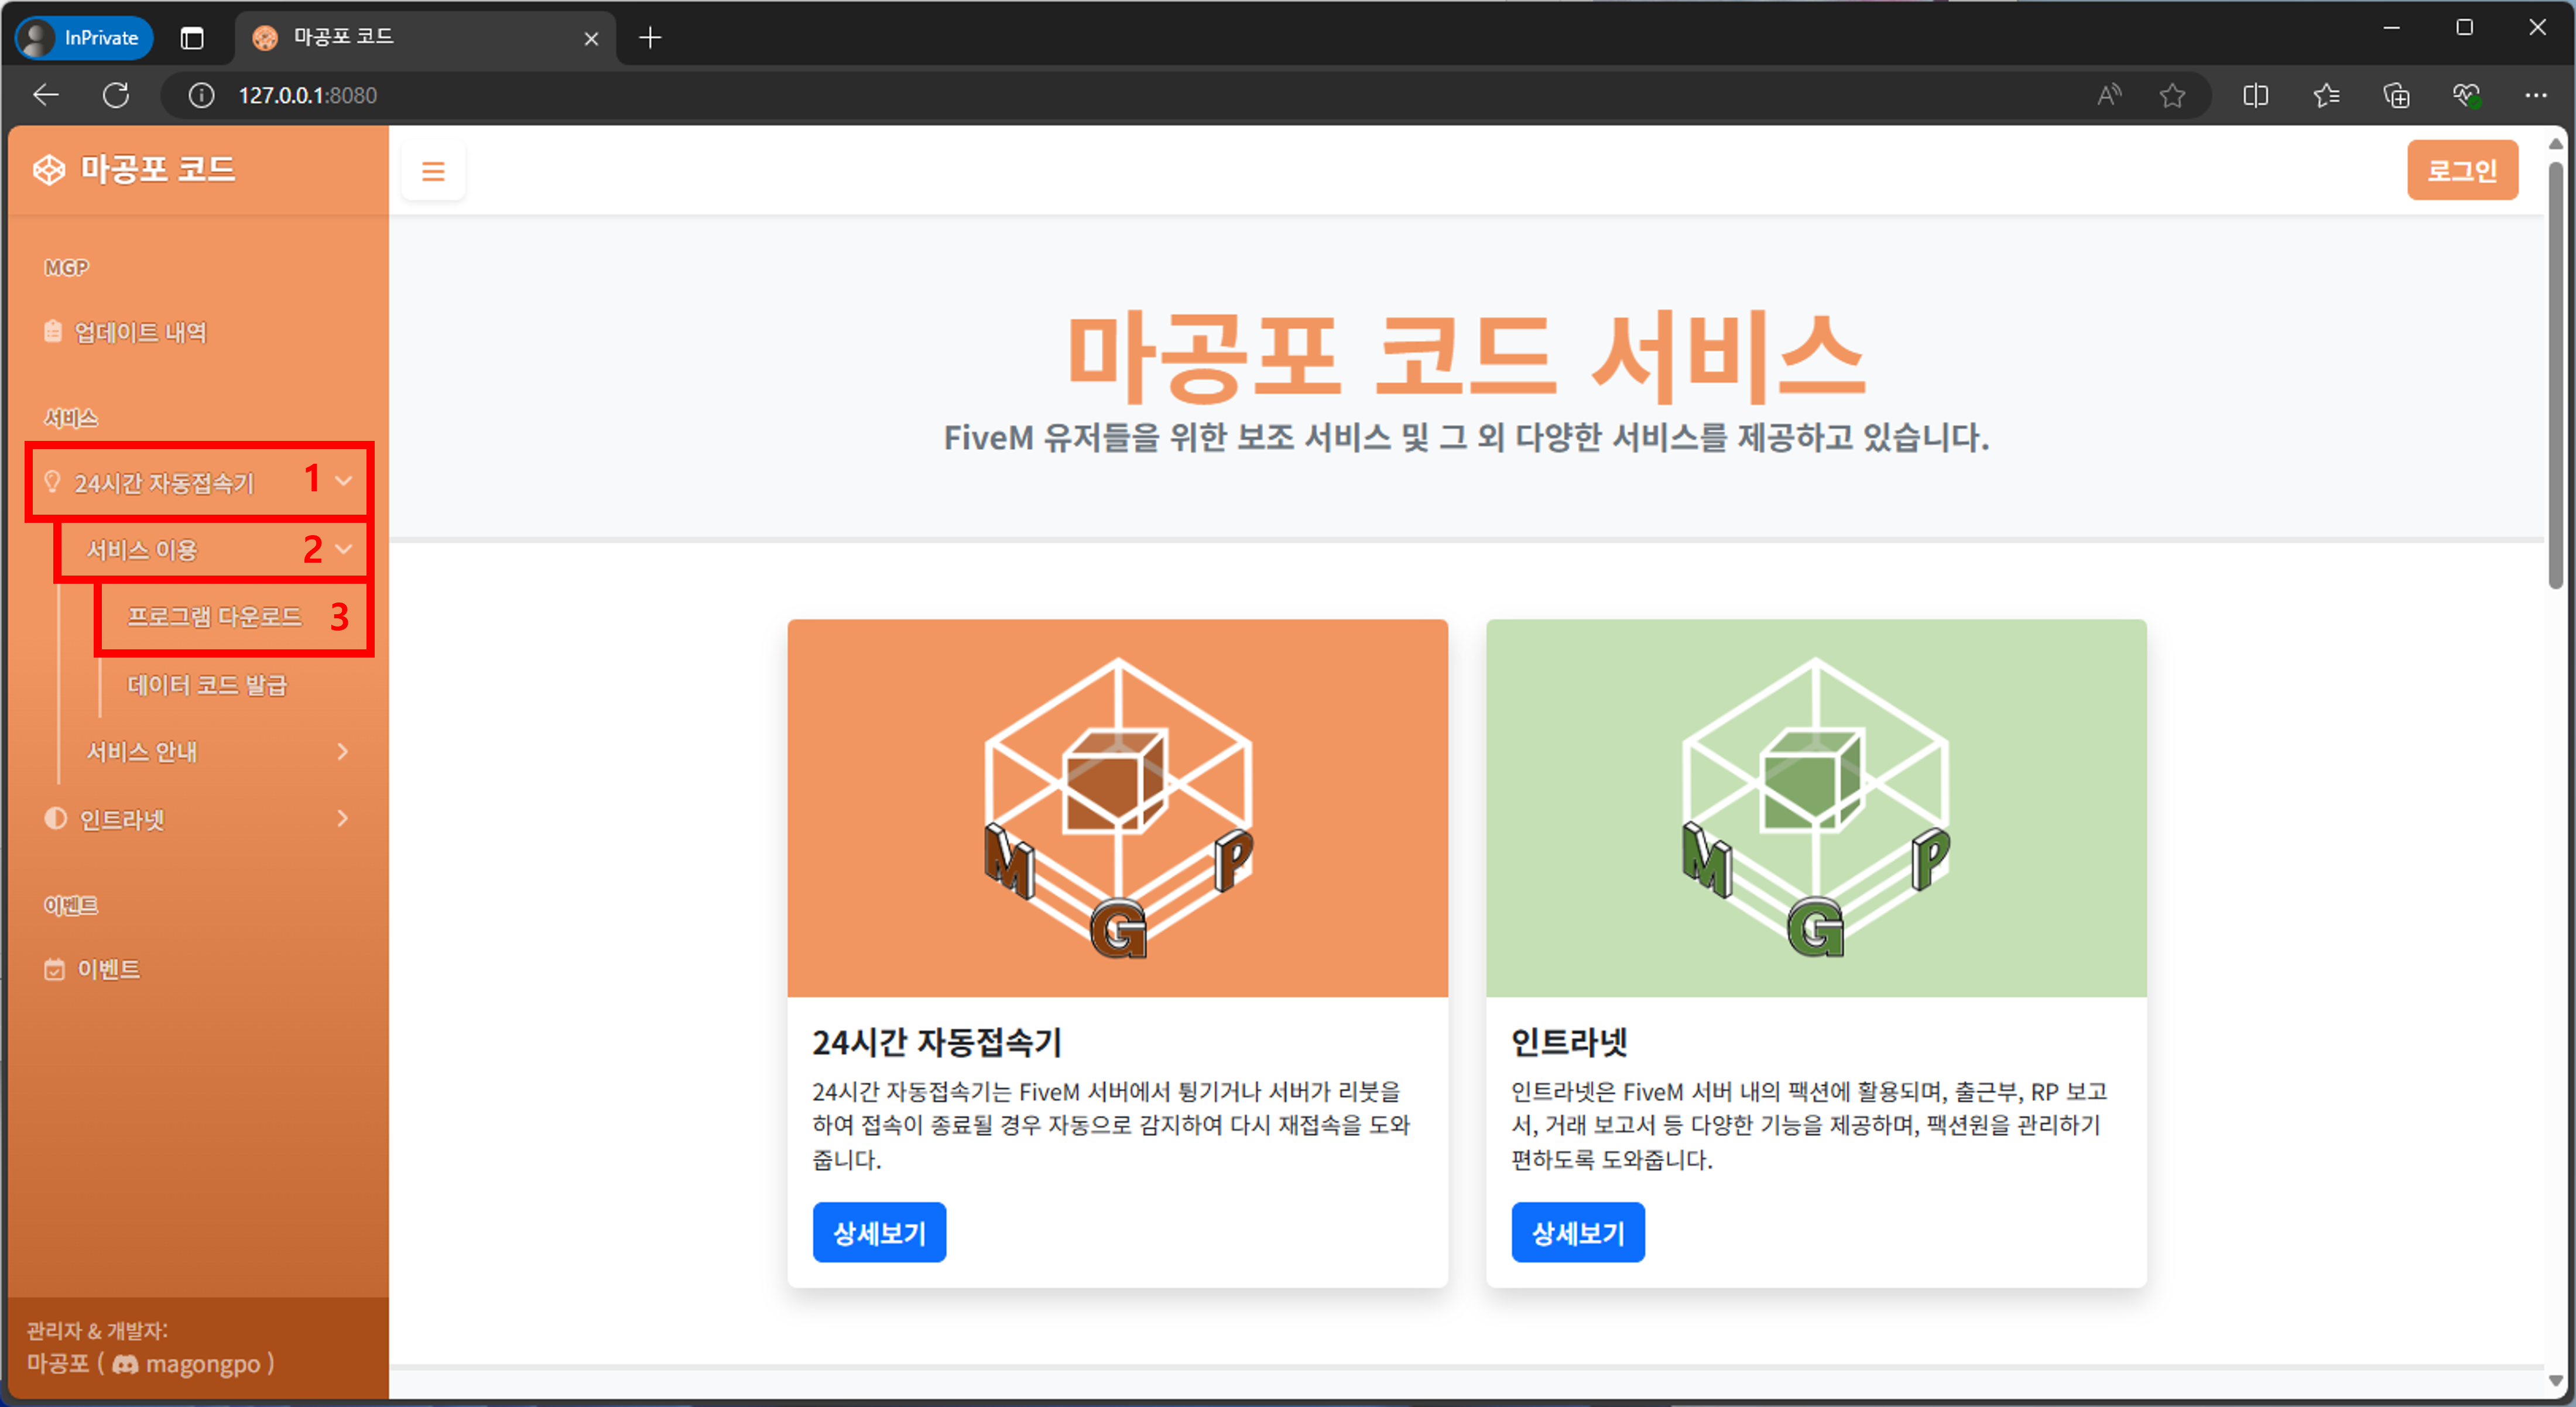Click the FiveM 유저들을 위한 subtitle text
The height and width of the screenshot is (1407, 2576).
coord(1466,437)
